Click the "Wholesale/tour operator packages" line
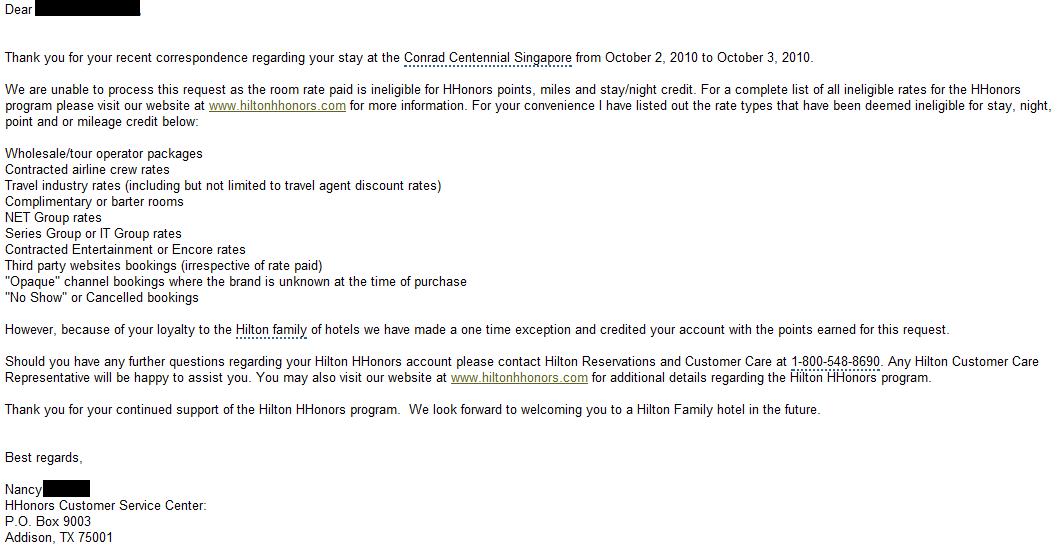This screenshot has width=1057, height=545. point(104,154)
